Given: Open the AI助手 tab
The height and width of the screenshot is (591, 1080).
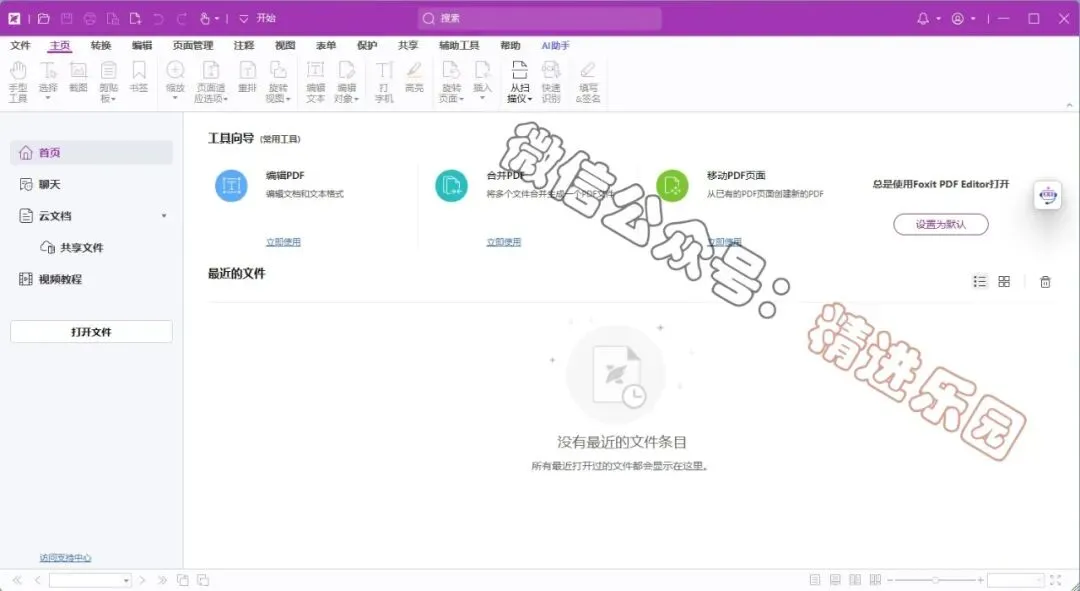Looking at the screenshot, I should pos(555,45).
